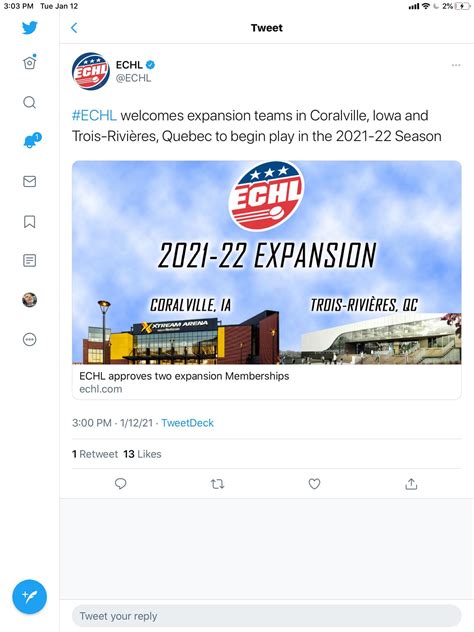
Task: Tap the compose tweet feather button
Action: click(x=29, y=597)
